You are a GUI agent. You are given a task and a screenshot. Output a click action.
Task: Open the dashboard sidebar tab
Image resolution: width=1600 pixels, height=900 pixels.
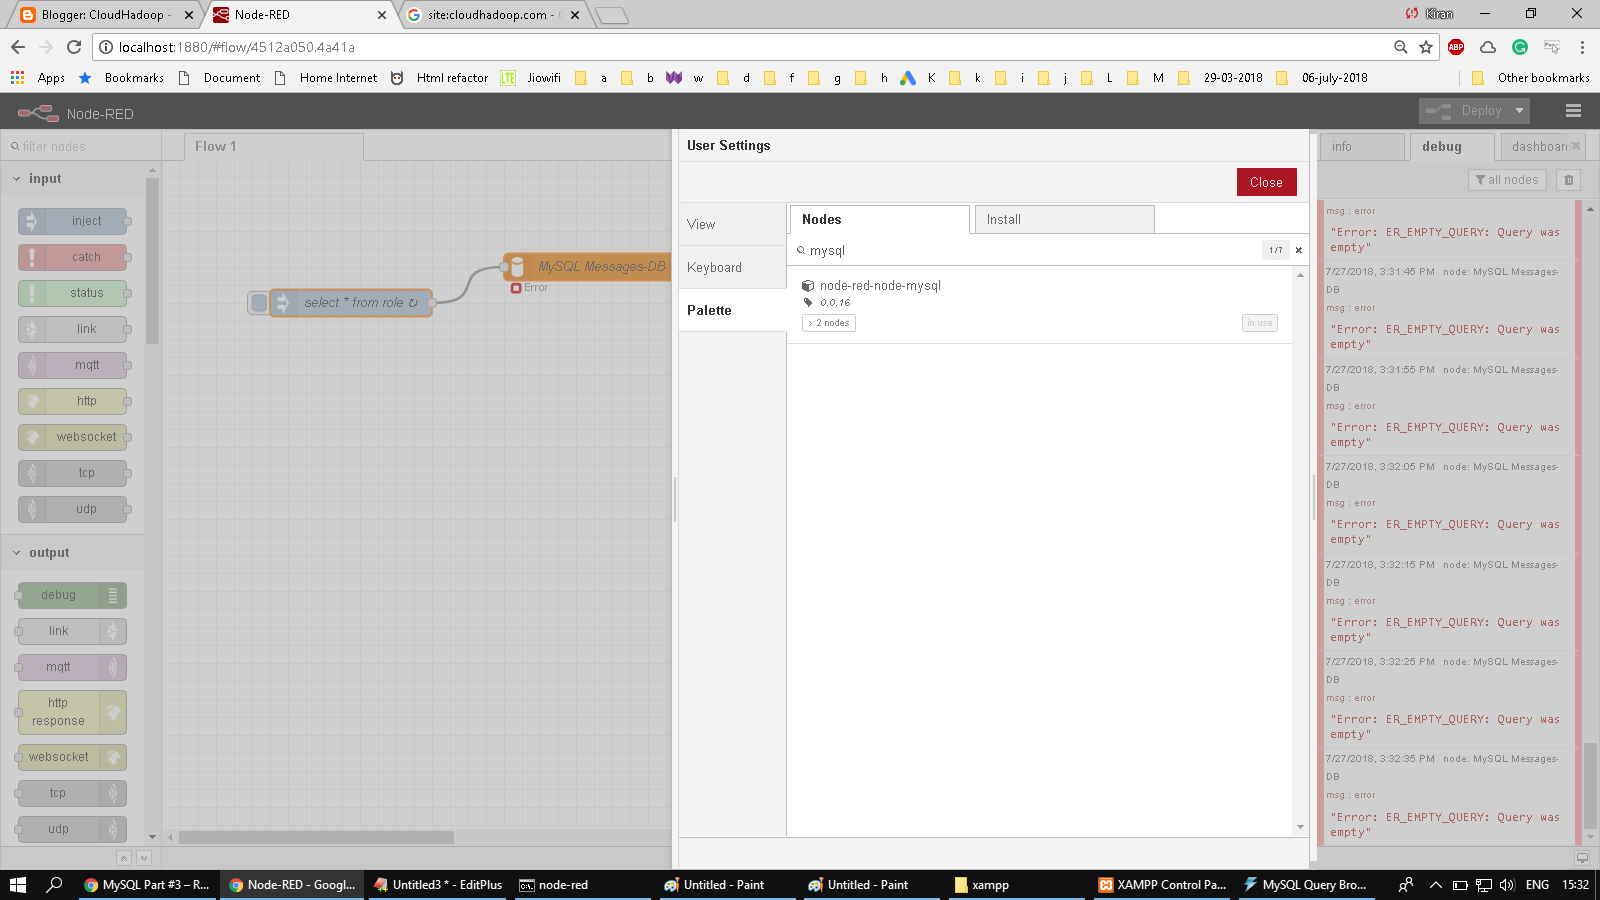[x=1540, y=147]
